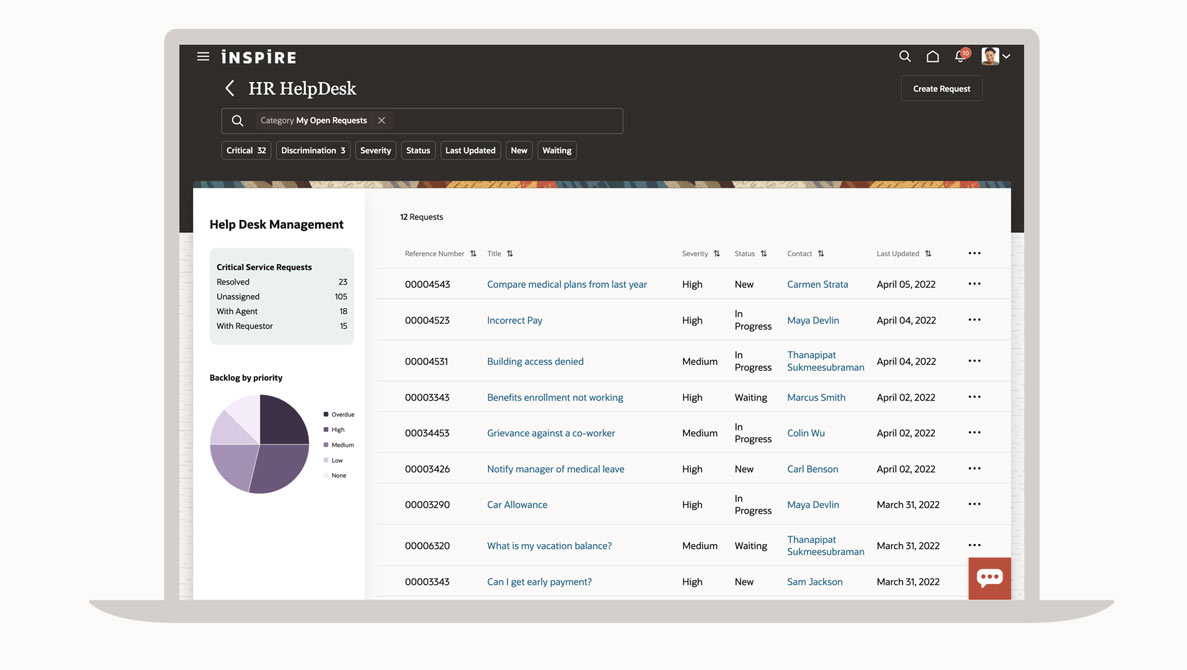Remove the My Open Requests filter
Screen dimensions: 1187x670
click(x=381, y=120)
